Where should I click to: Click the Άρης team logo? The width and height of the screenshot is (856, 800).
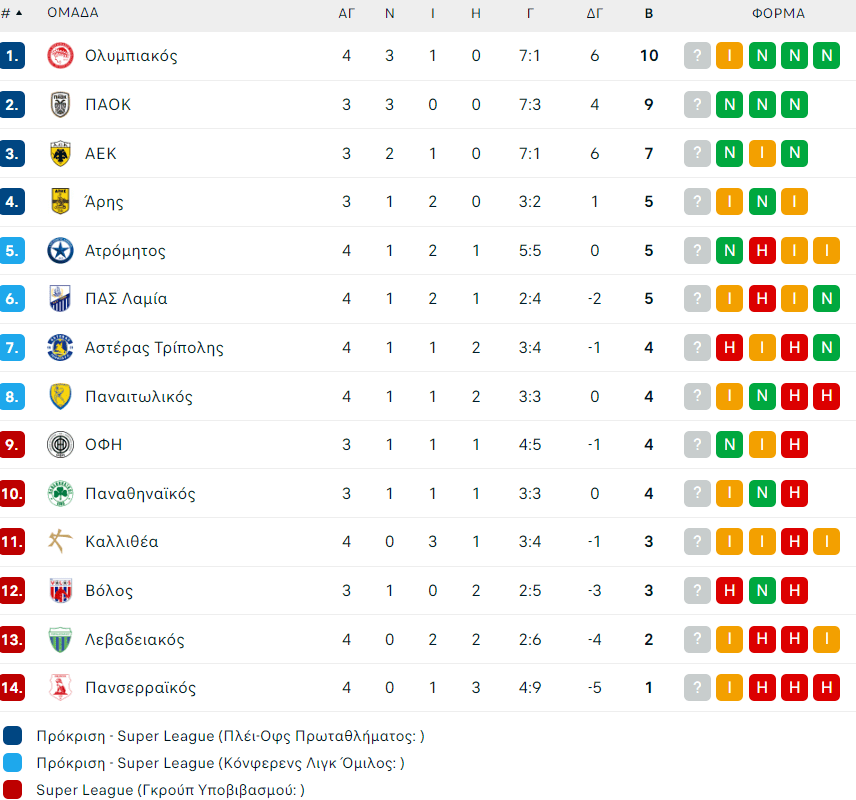[60, 202]
